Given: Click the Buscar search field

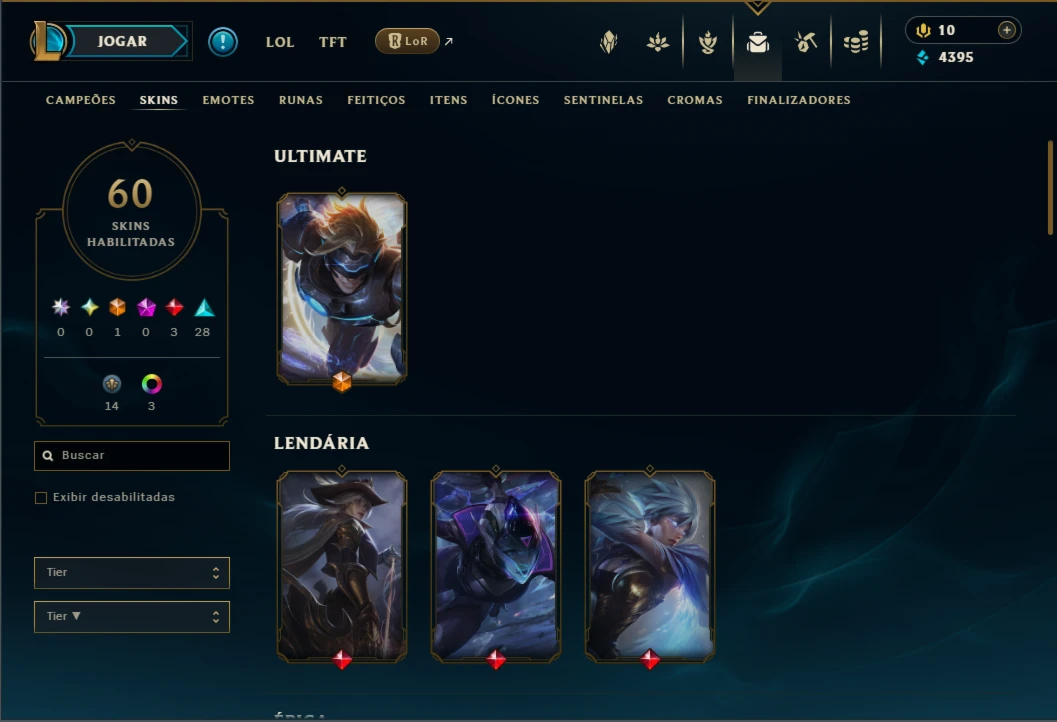Looking at the screenshot, I should tap(132, 456).
